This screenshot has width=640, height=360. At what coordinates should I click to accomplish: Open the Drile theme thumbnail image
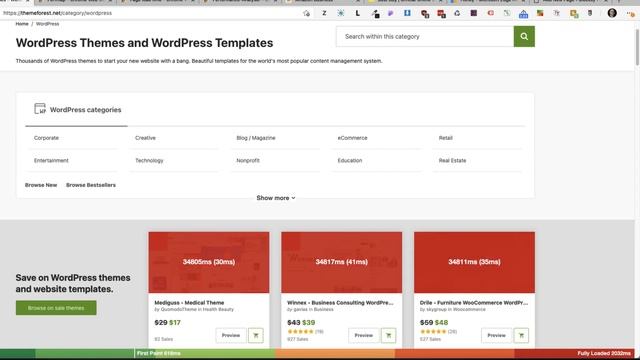[x=474, y=262]
